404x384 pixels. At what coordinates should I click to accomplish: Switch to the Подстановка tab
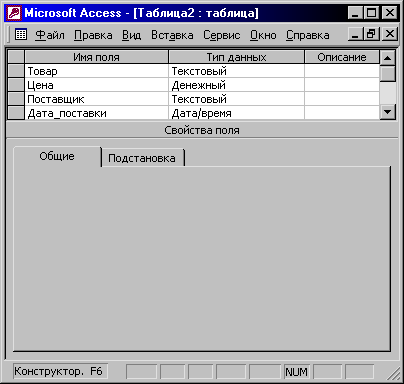click(x=142, y=158)
